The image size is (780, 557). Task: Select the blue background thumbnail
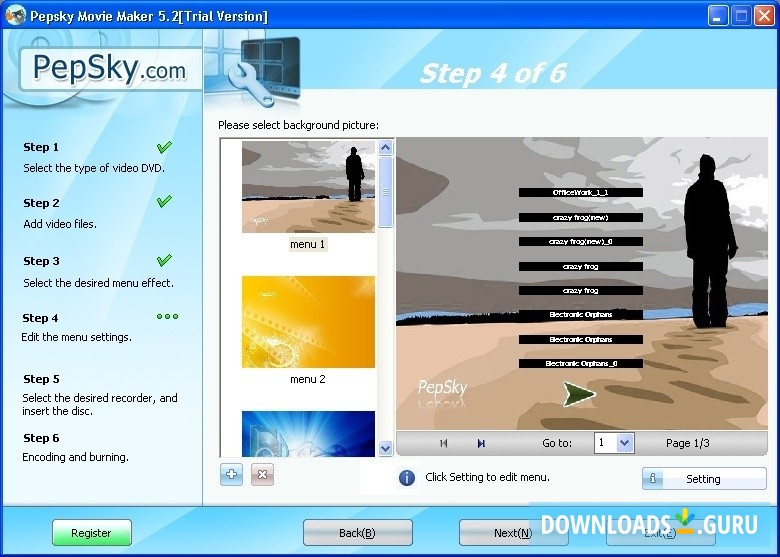(308, 434)
